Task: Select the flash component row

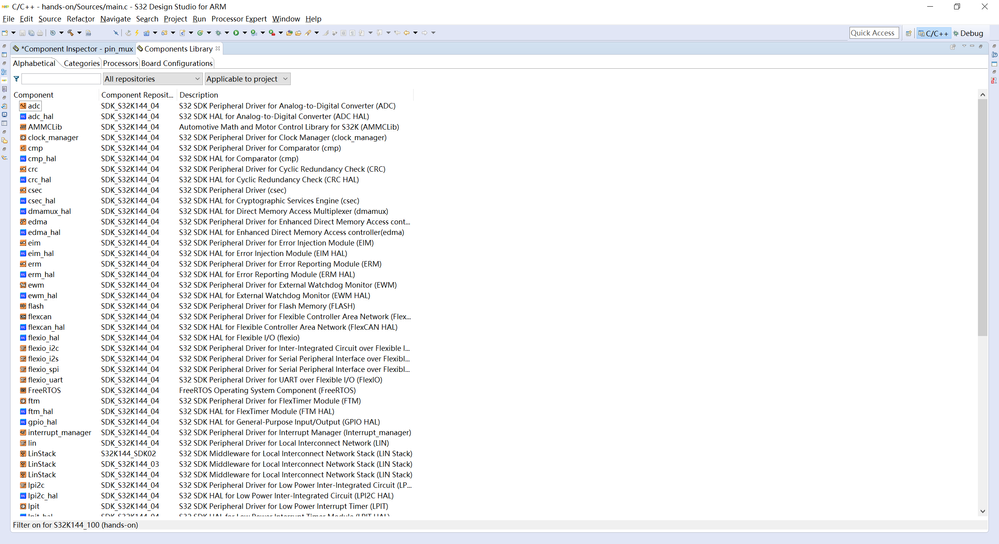Action: (213, 306)
